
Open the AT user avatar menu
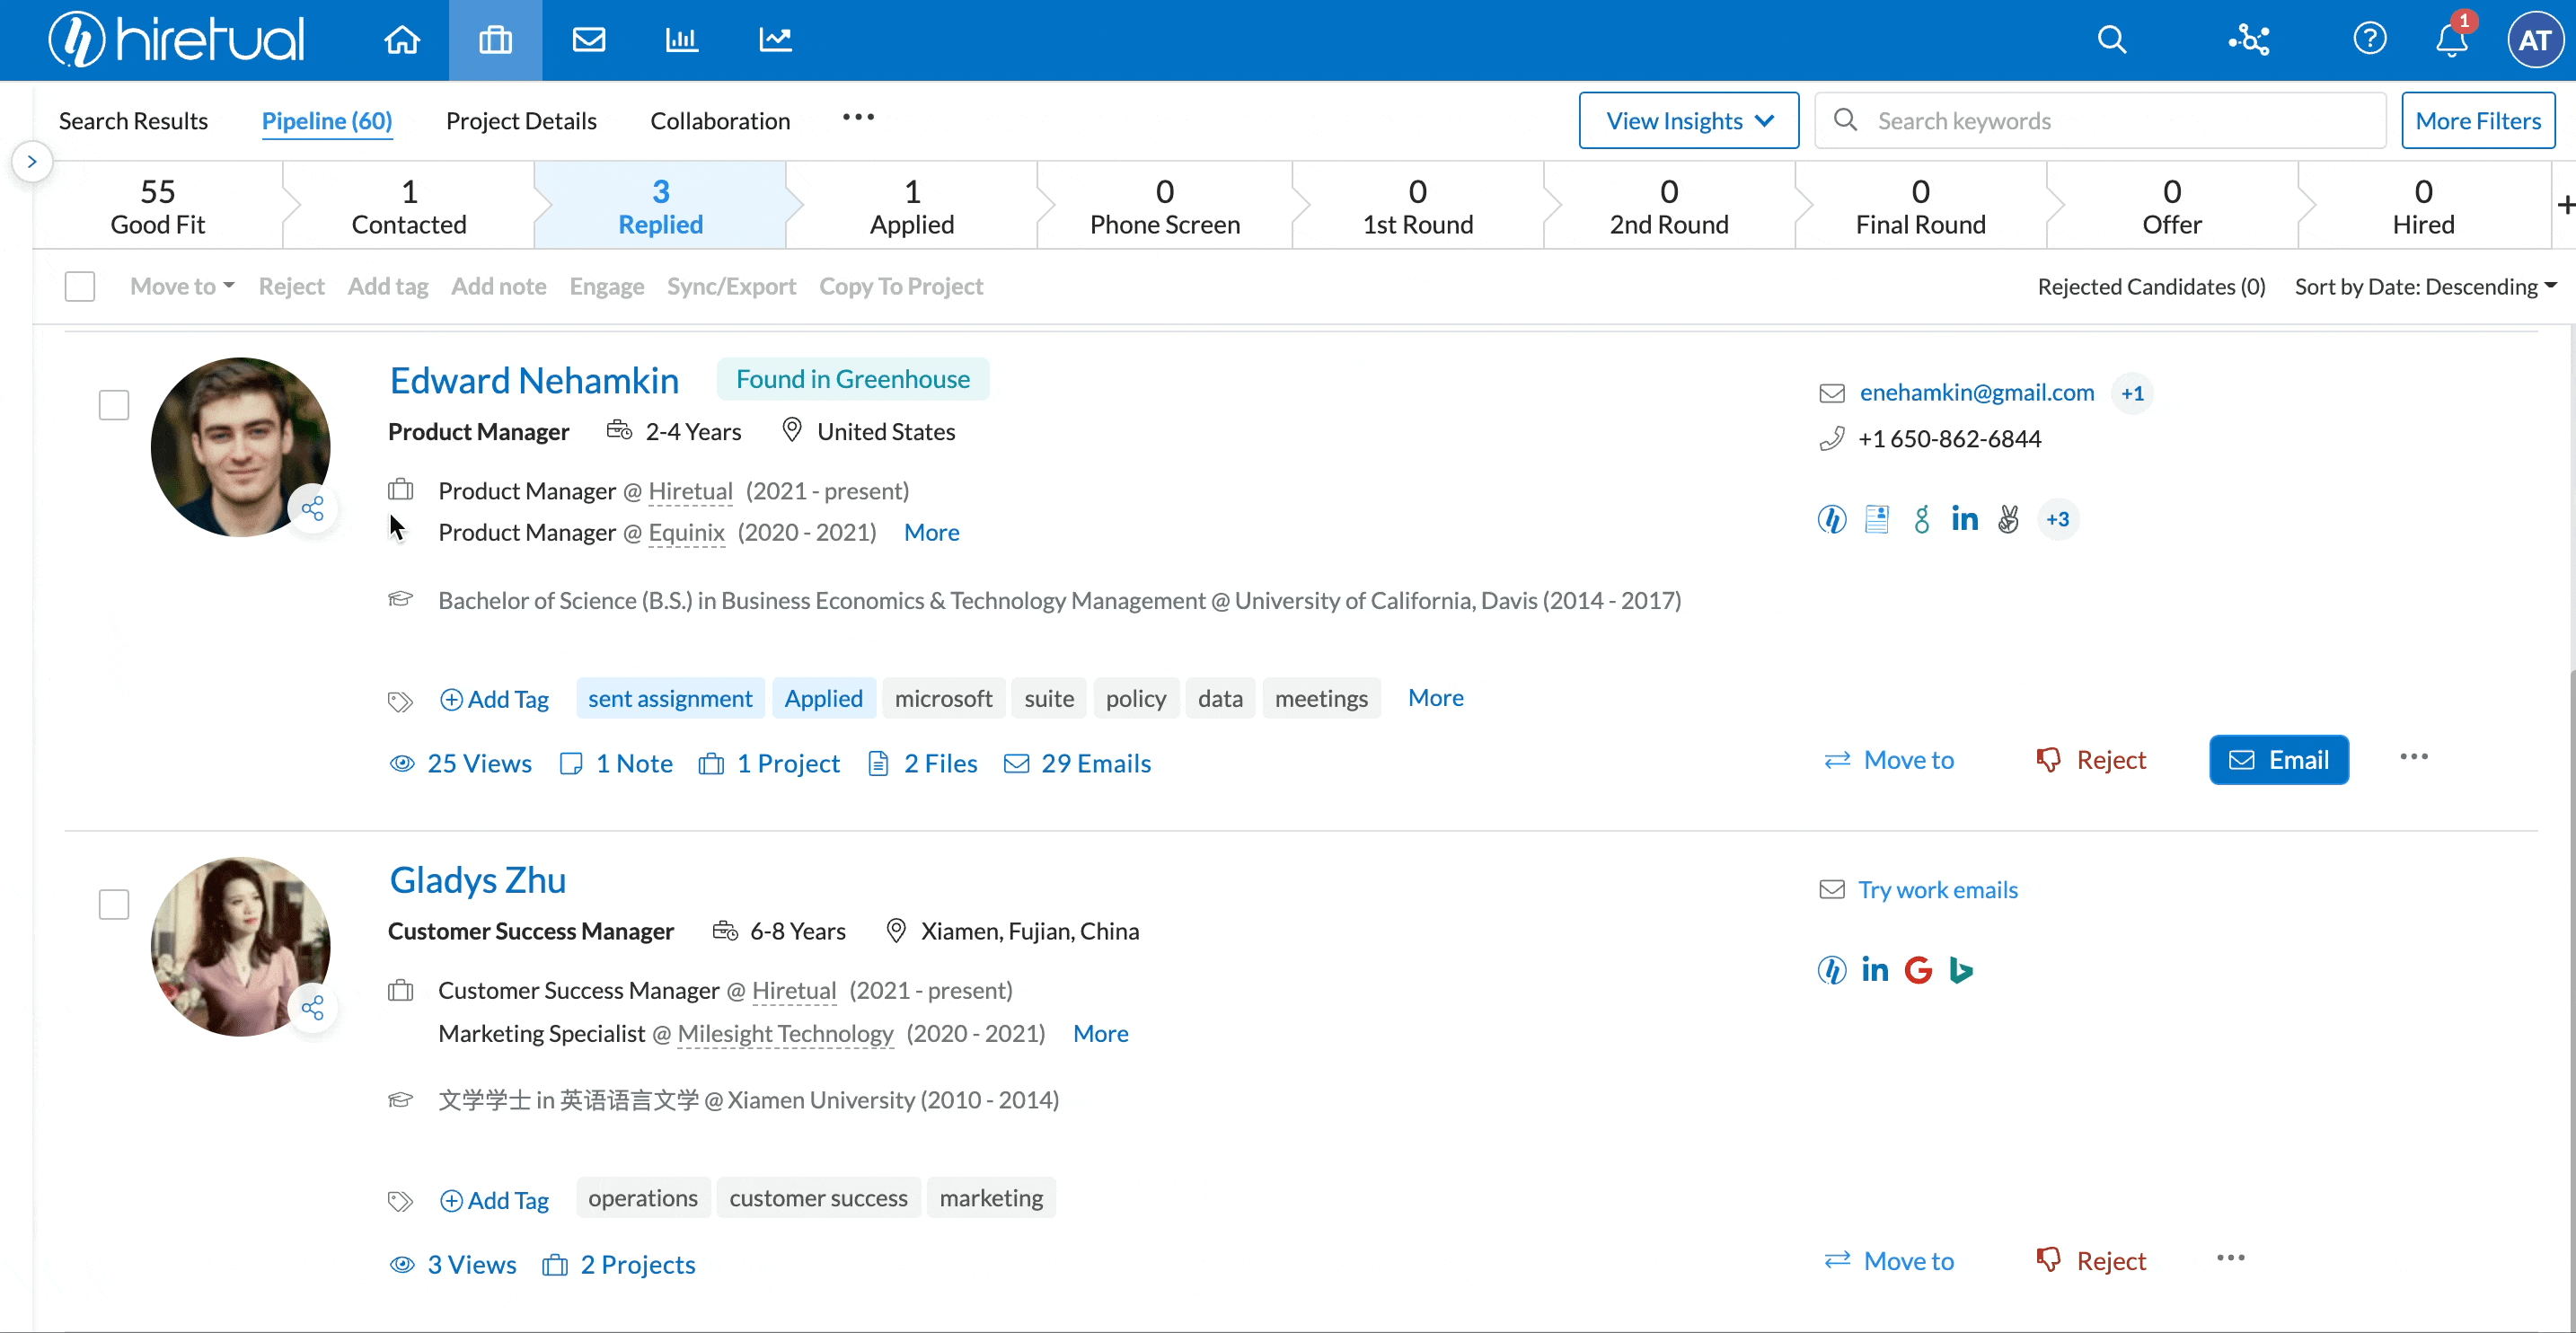point(2534,40)
